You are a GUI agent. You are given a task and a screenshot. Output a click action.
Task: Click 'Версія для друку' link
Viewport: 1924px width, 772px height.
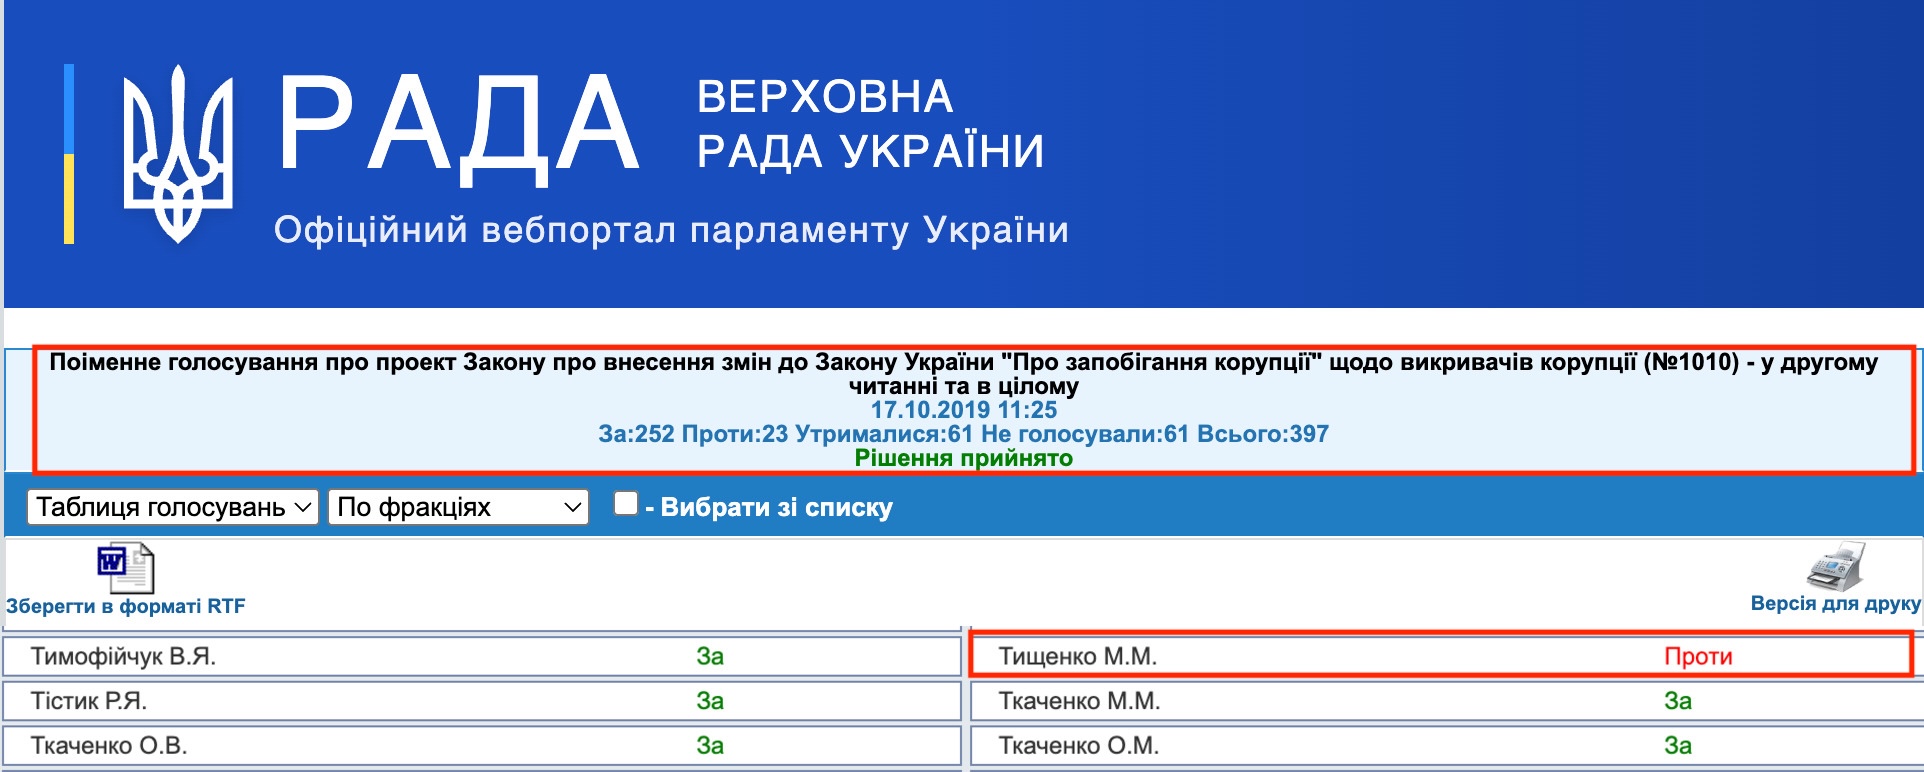(1836, 604)
